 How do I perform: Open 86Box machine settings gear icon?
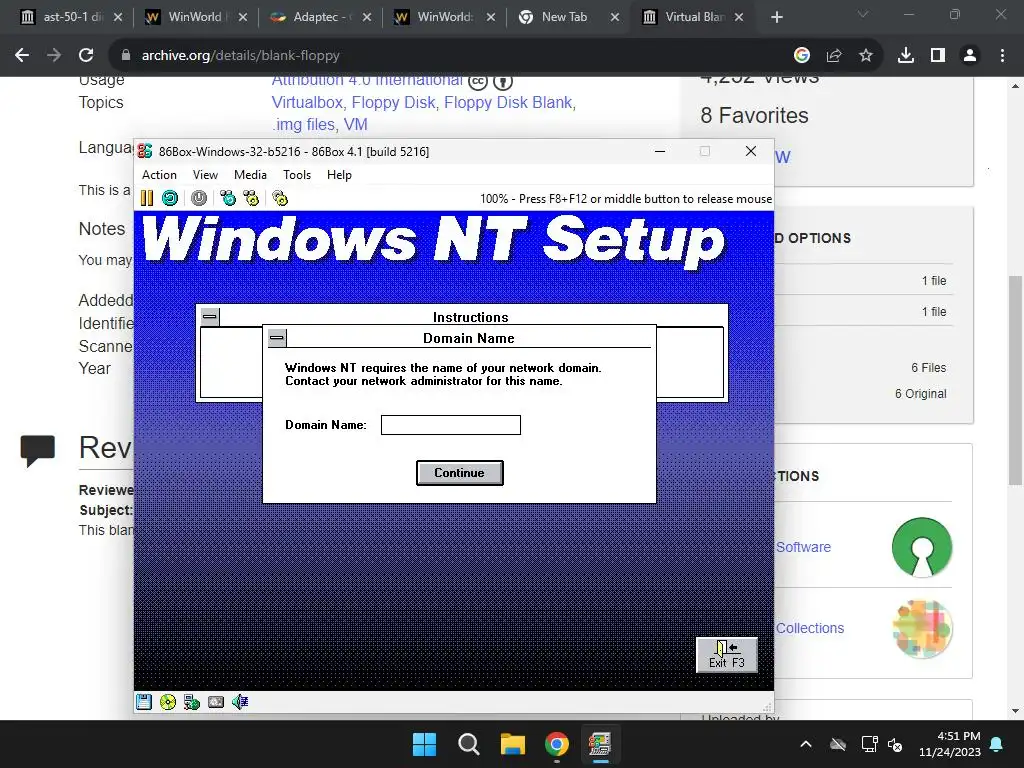coord(280,198)
